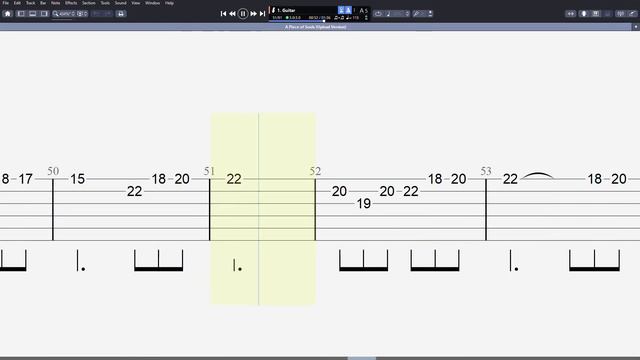Click the small button at tab bar end
The image size is (640, 360).
(636, 27)
